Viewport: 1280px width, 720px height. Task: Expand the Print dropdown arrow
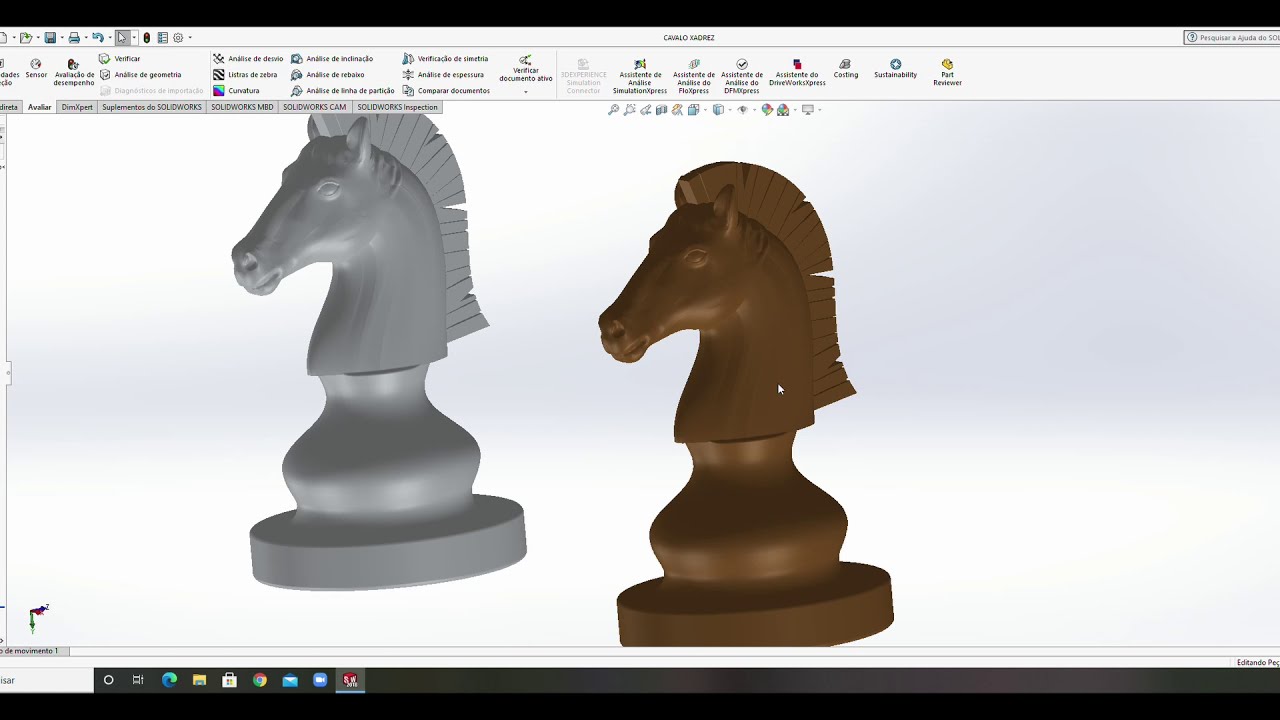pos(86,38)
